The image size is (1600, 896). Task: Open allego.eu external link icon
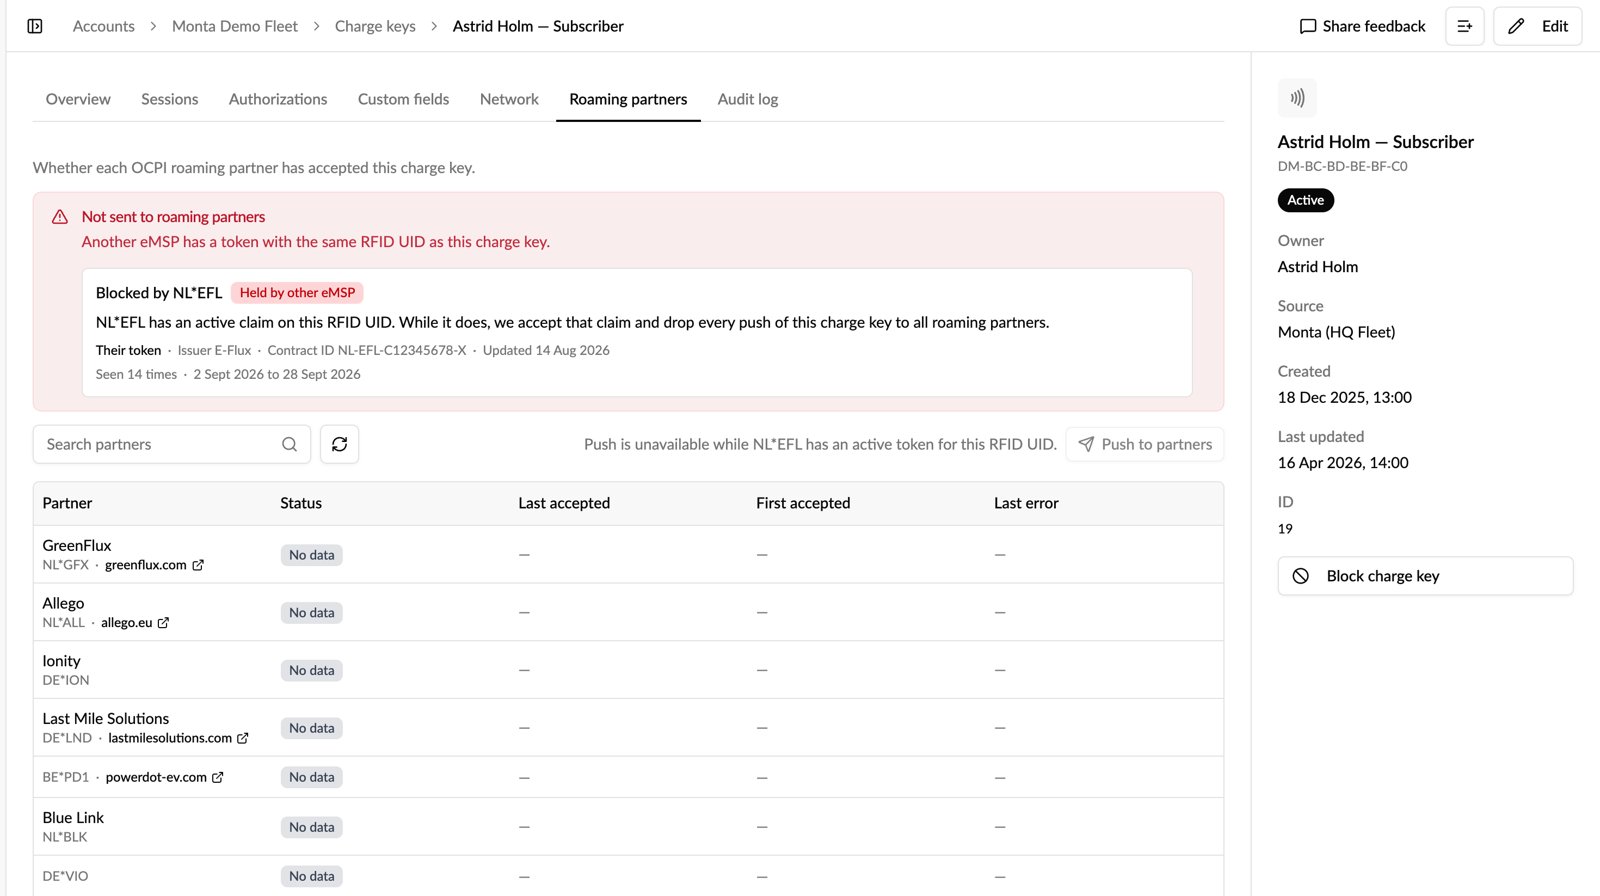pyautogui.click(x=164, y=623)
